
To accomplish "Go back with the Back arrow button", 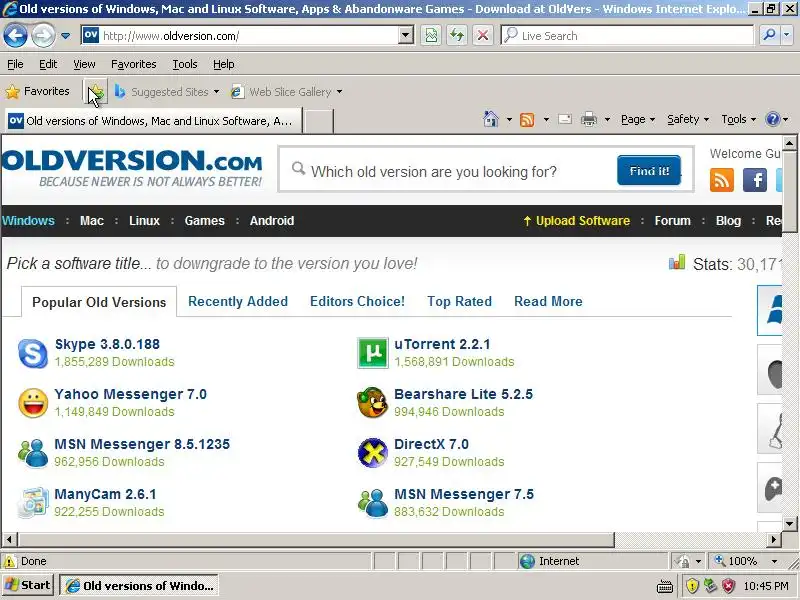I will [15, 36].
